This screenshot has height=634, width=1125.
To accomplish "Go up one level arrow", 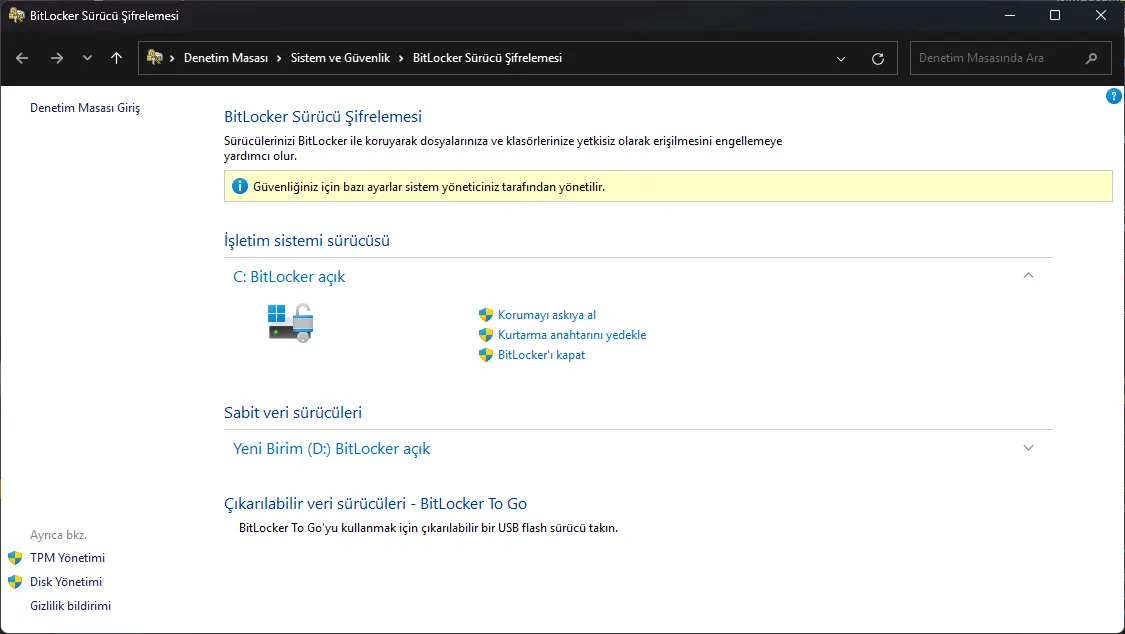I will pos(116,58).
